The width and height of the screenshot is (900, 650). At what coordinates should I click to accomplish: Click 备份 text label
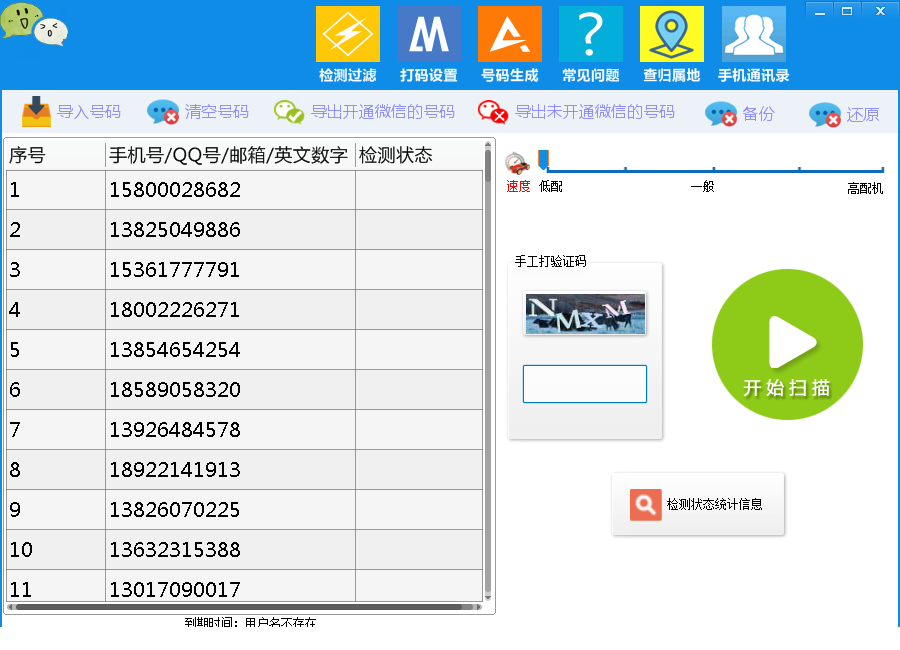[758, 114]
